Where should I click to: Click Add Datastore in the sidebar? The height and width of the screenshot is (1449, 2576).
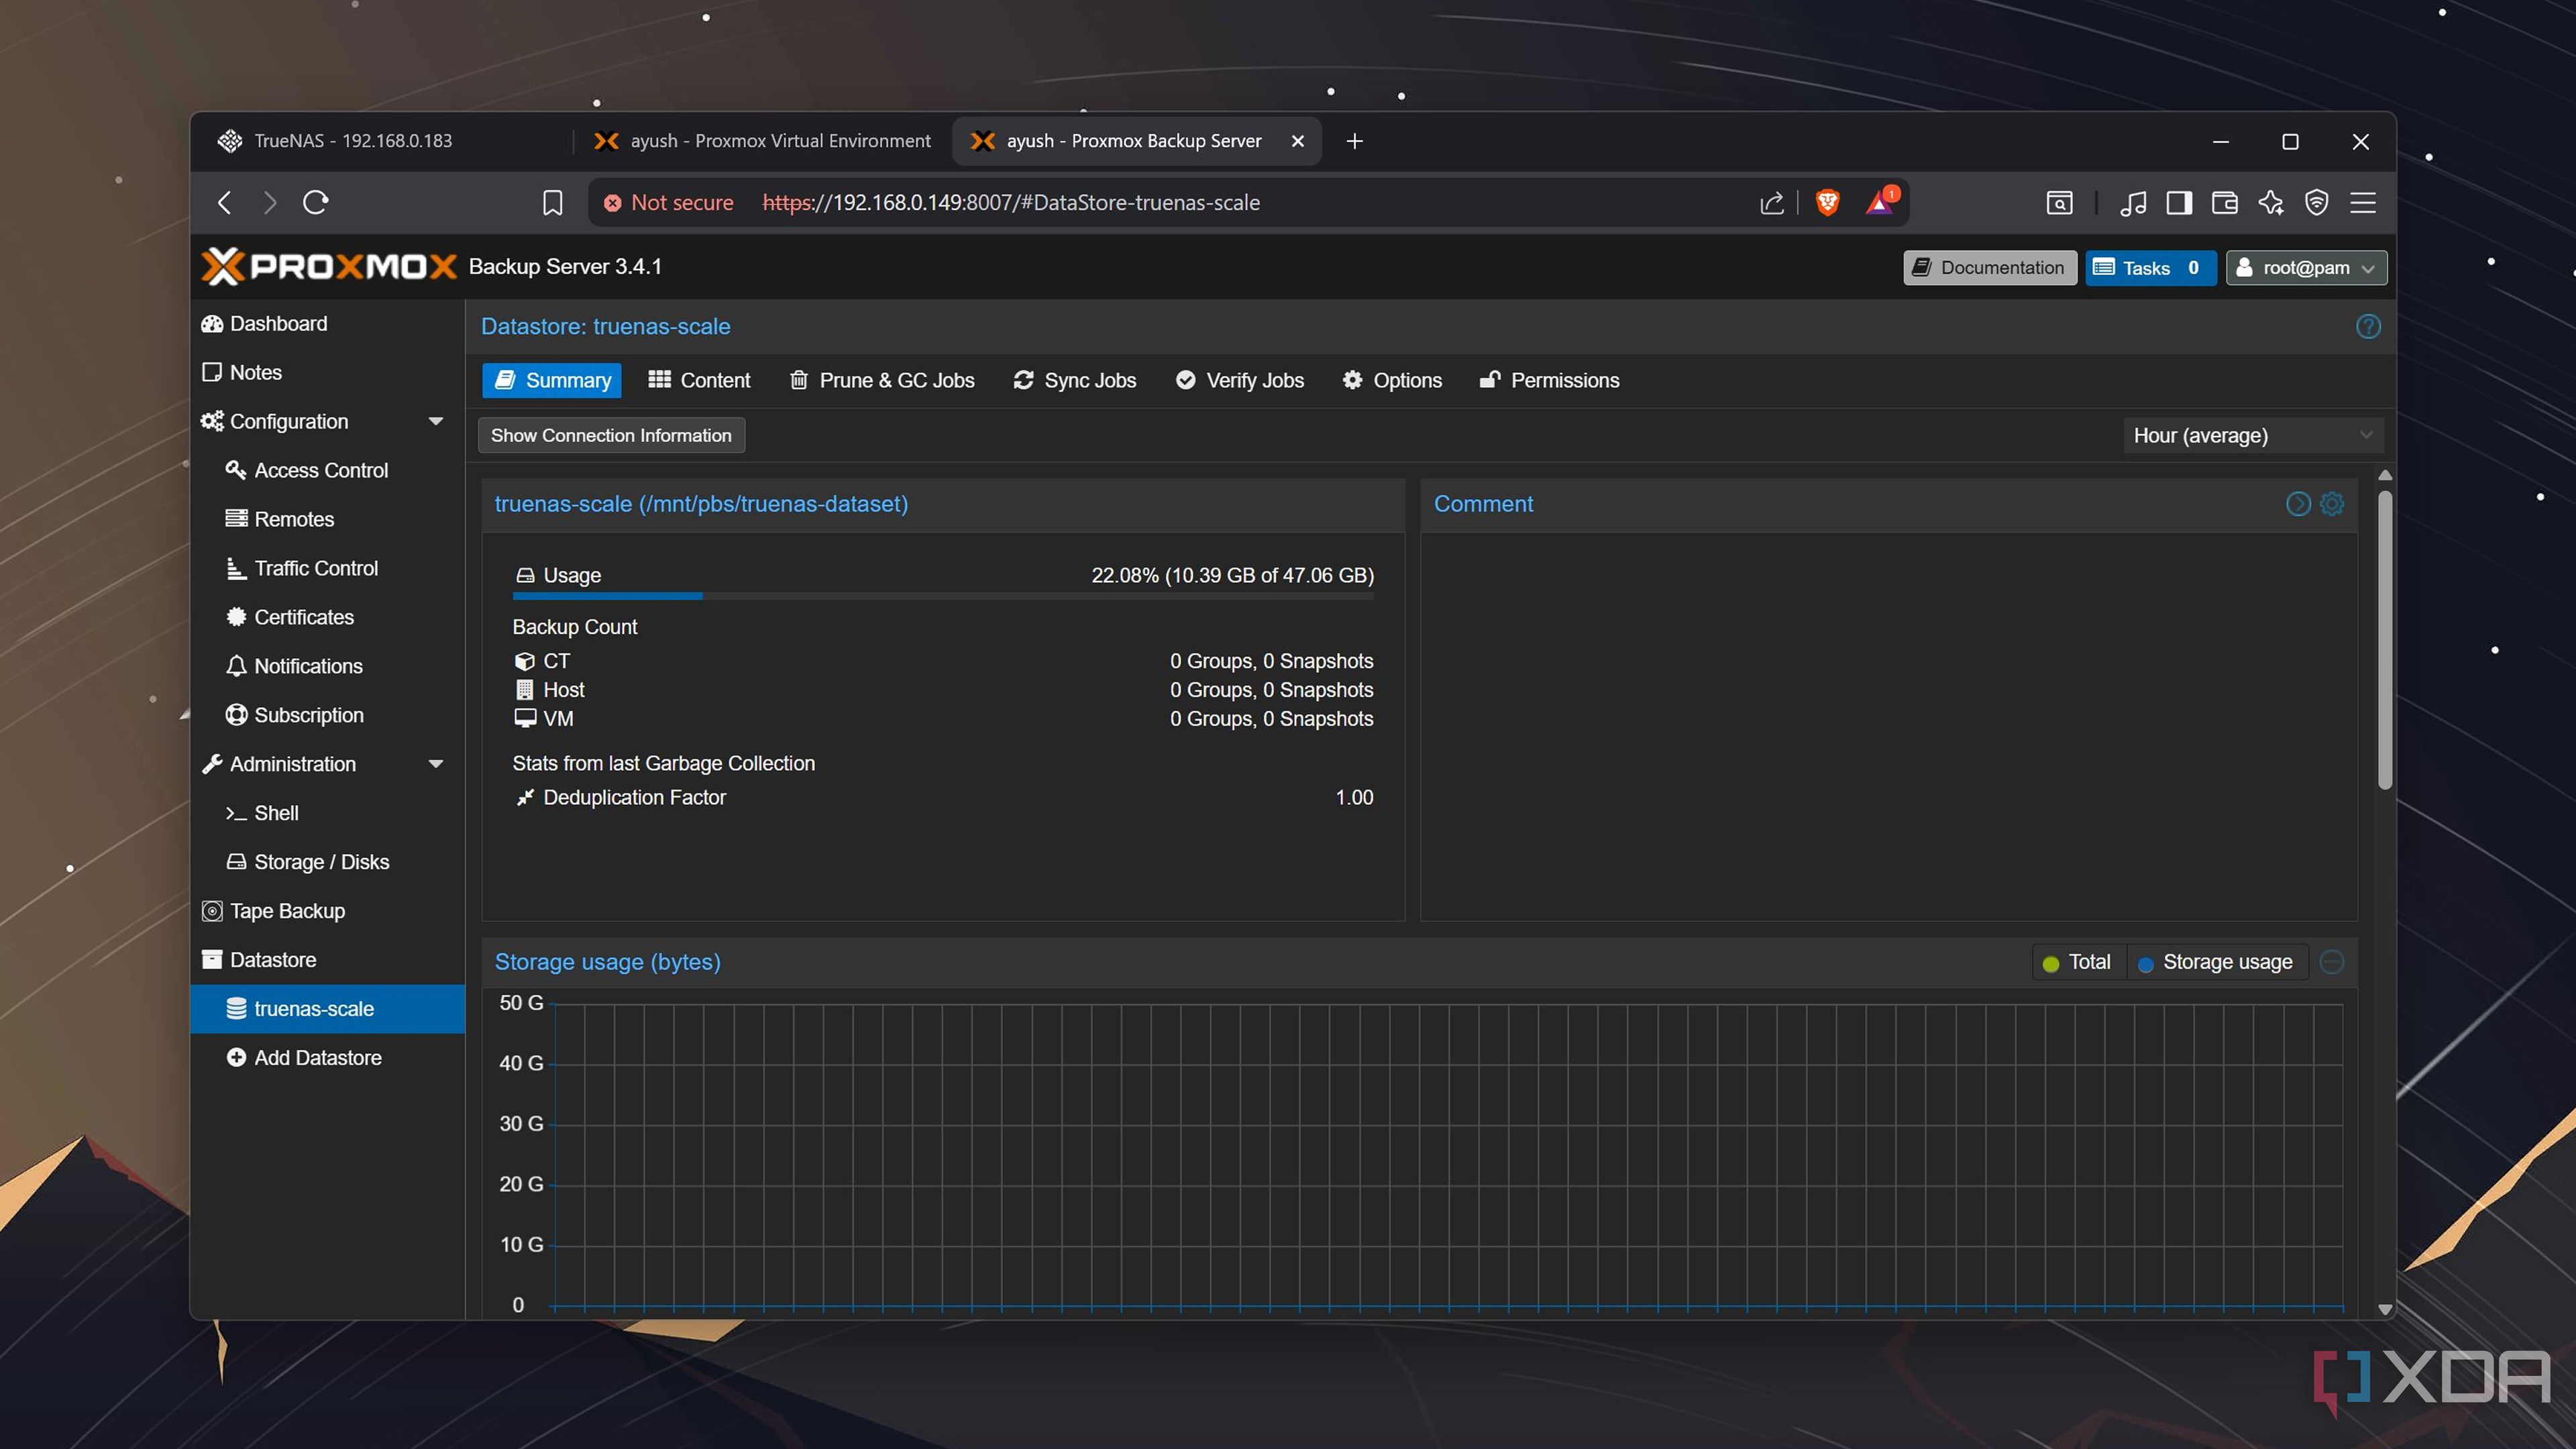(328, 1057)
